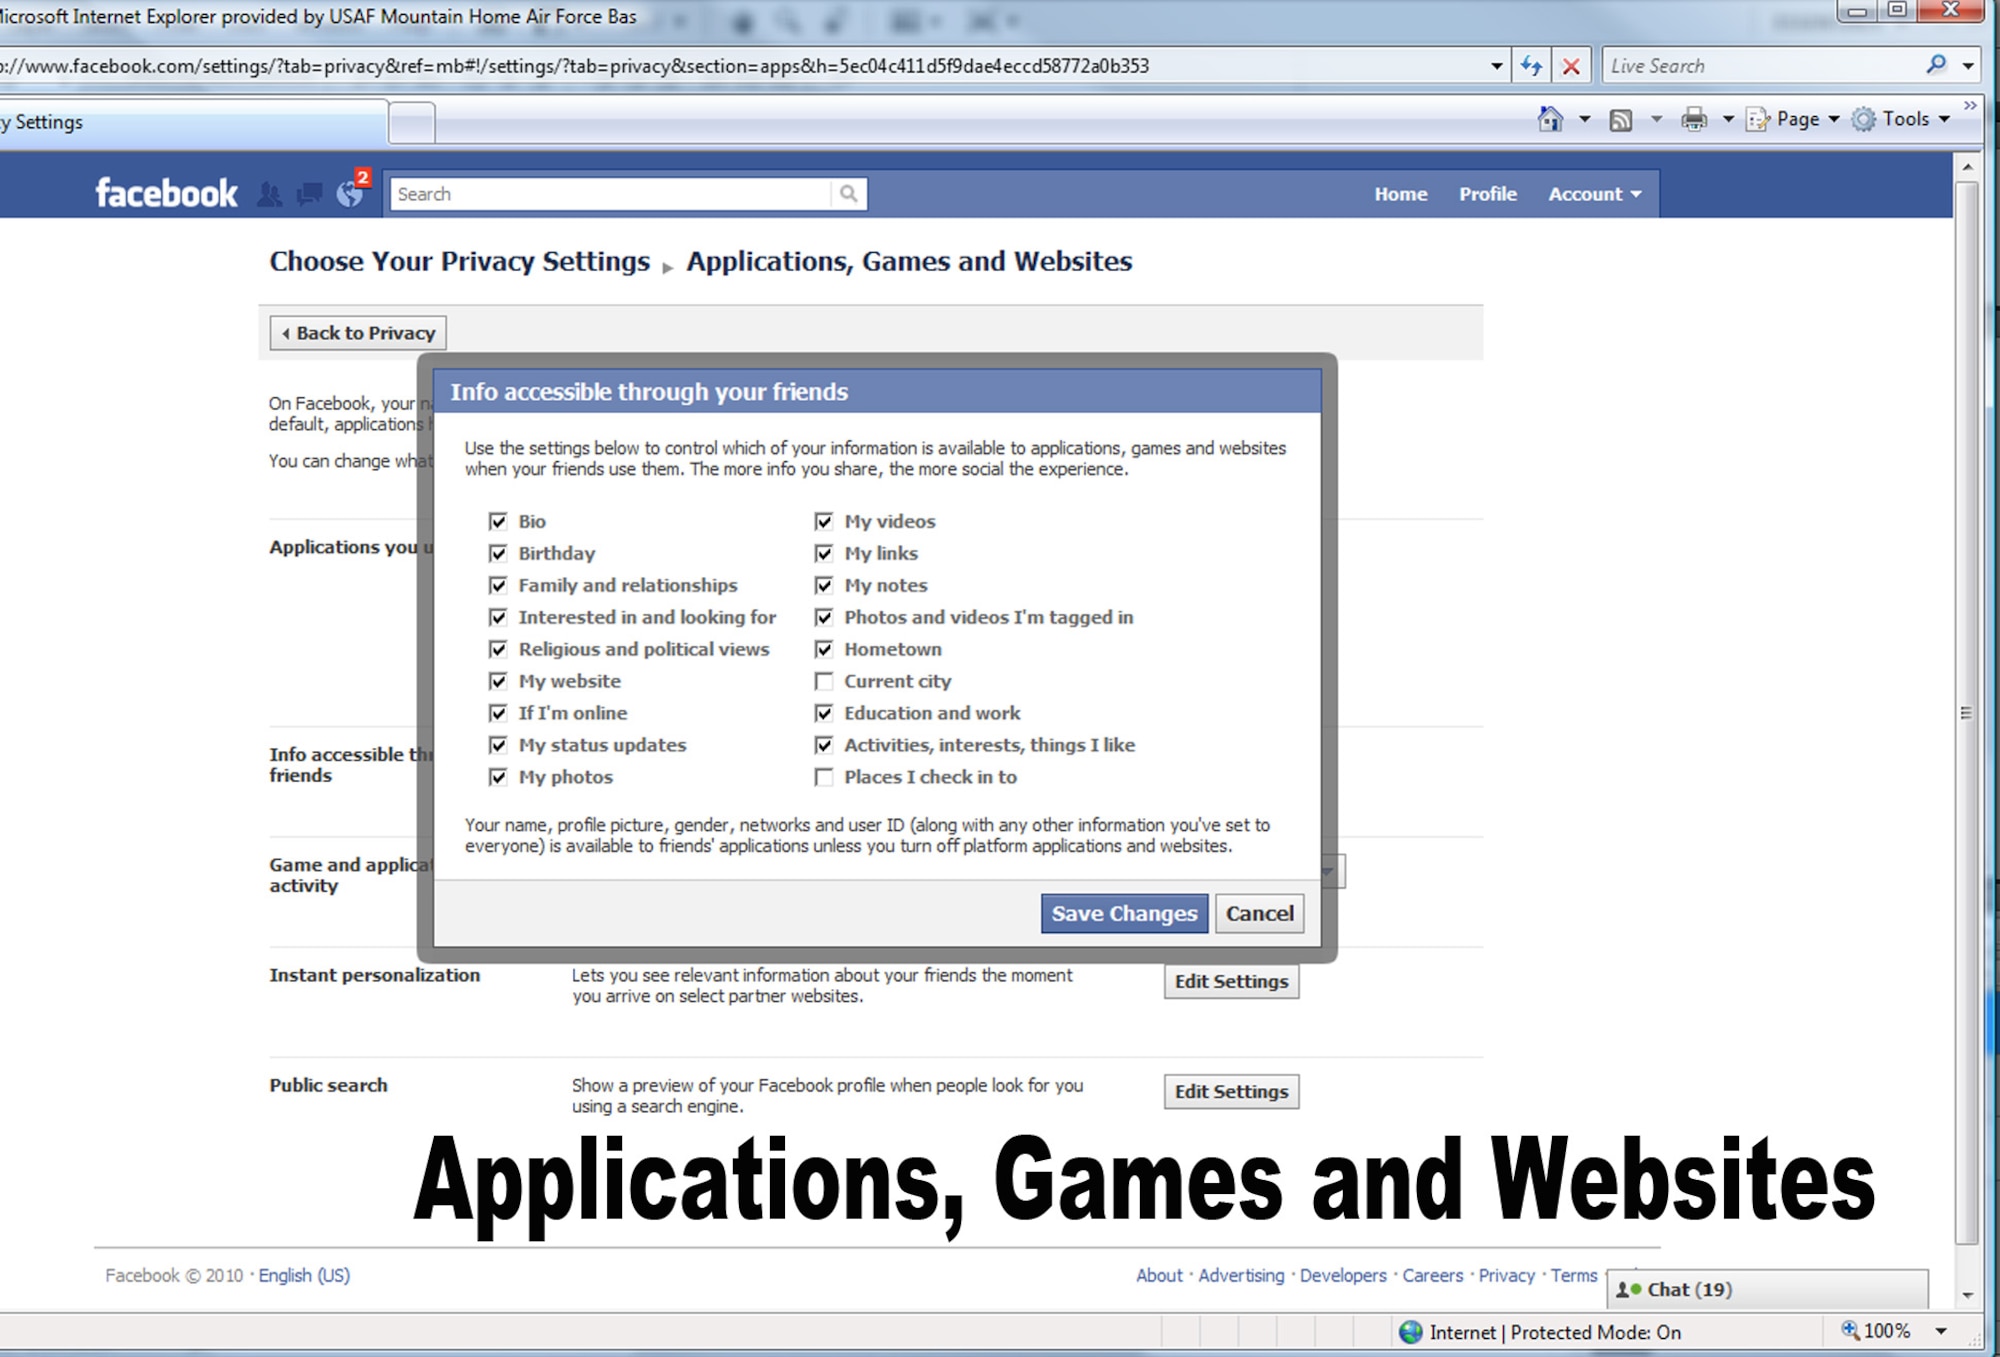The width and height of the screenshot is (2000, 1357).
Task: Uncheck Photos and videos I'm tagged in
Action: coord(824,617)
